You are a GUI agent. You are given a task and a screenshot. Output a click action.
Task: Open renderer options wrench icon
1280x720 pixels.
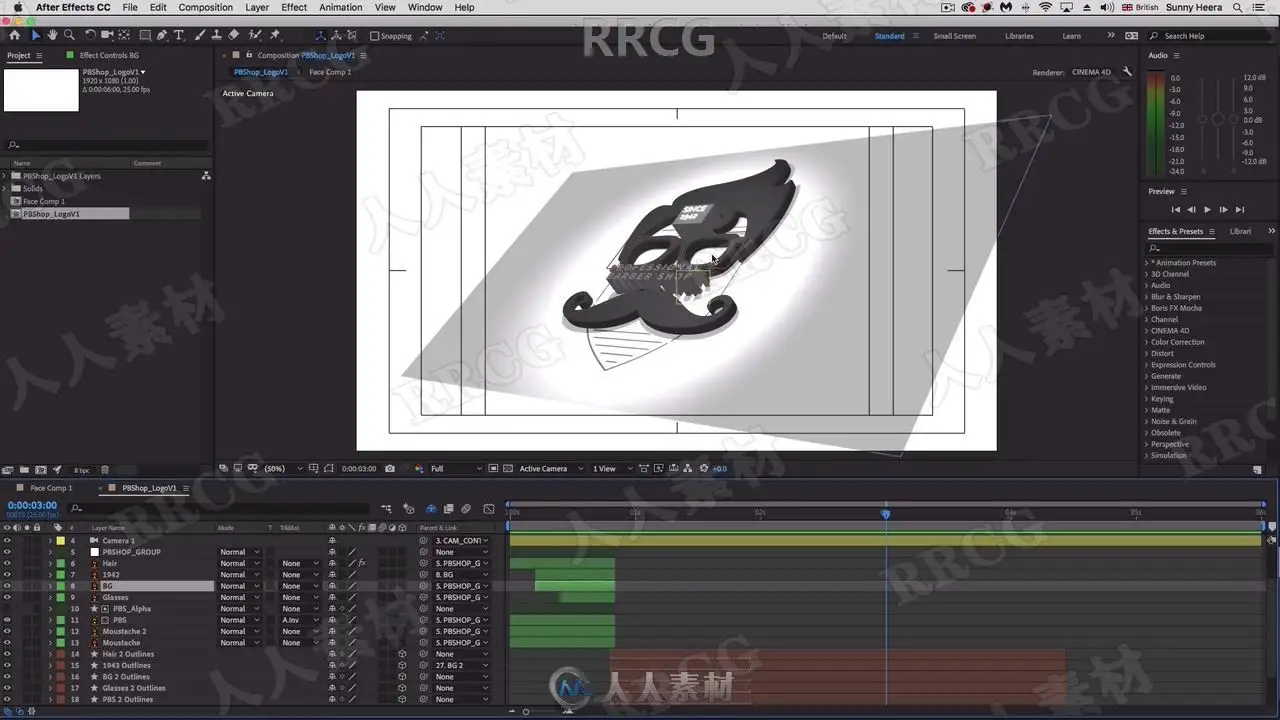pyautogui.click(x=1127, y=72)
